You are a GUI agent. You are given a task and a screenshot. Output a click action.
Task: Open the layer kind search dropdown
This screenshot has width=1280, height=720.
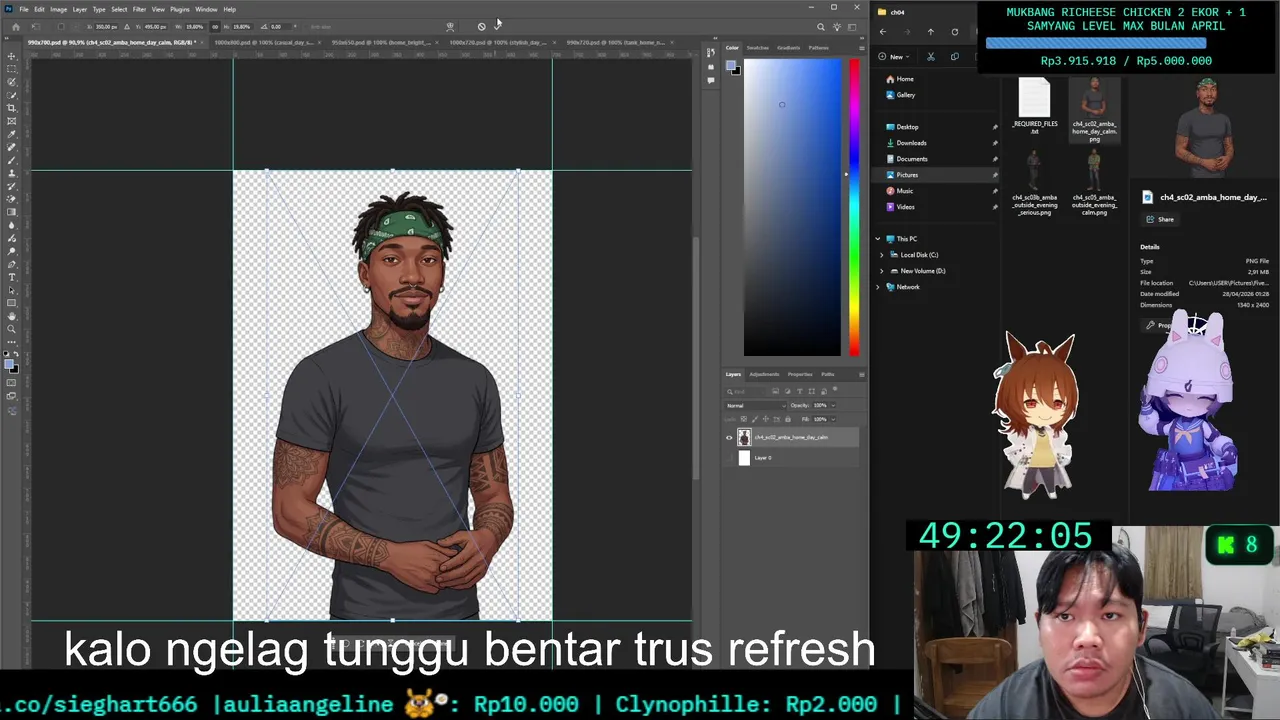(746, 391)
